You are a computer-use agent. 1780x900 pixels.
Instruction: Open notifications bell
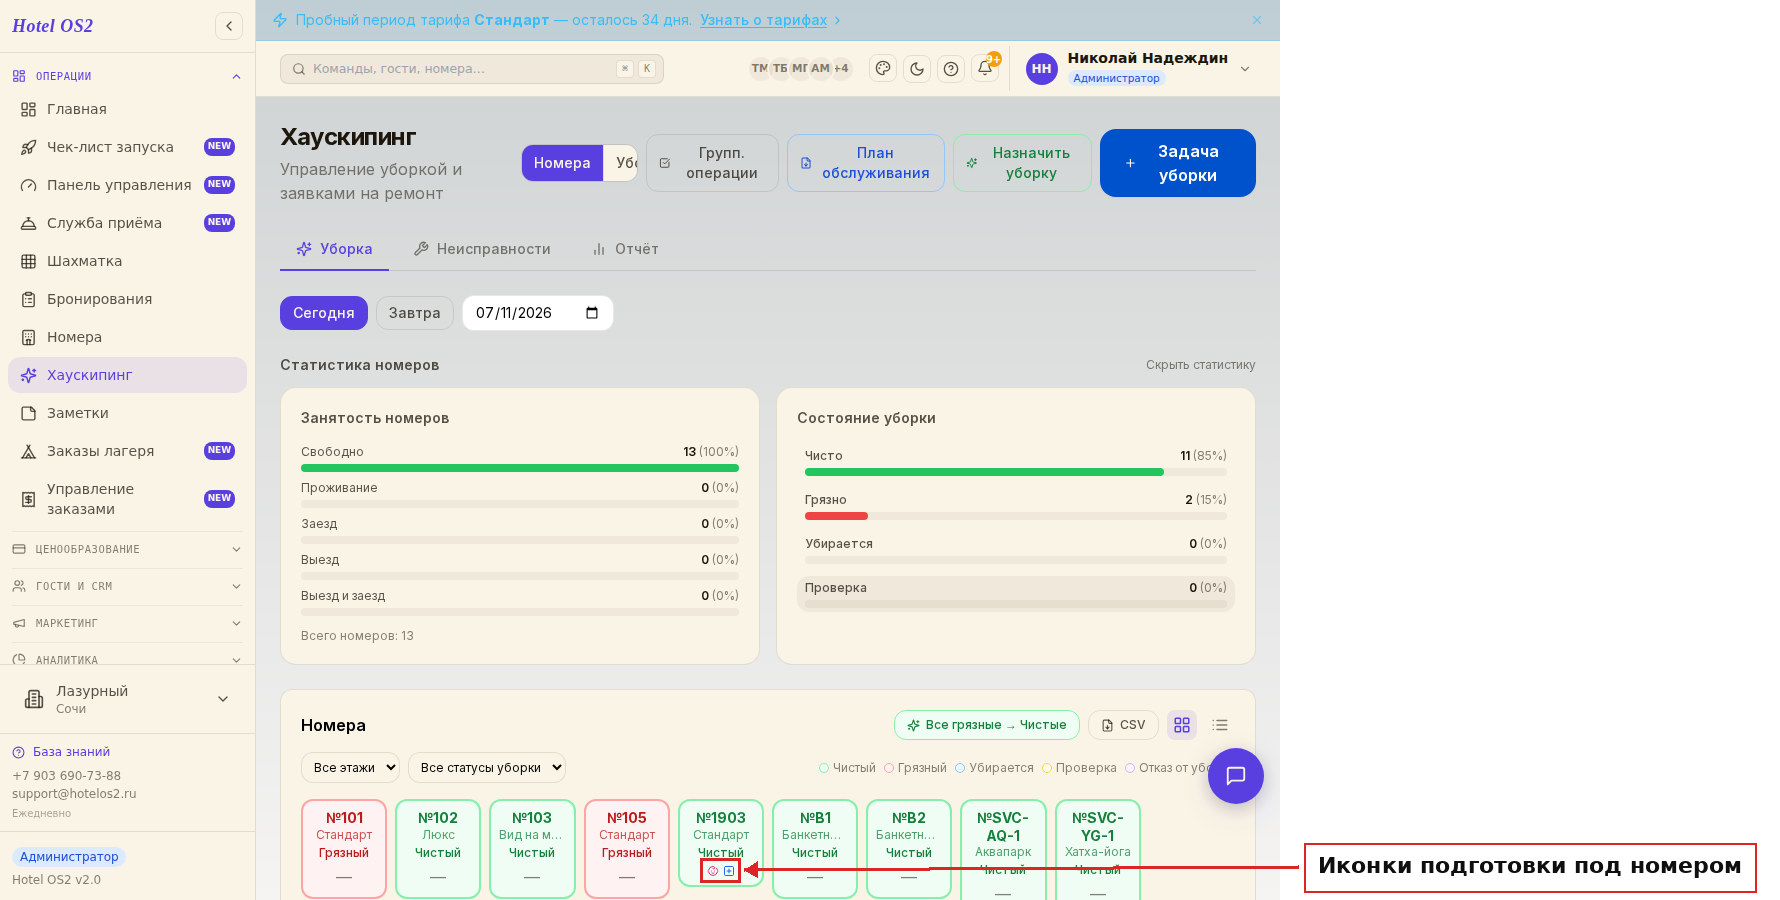click(985, 69)
